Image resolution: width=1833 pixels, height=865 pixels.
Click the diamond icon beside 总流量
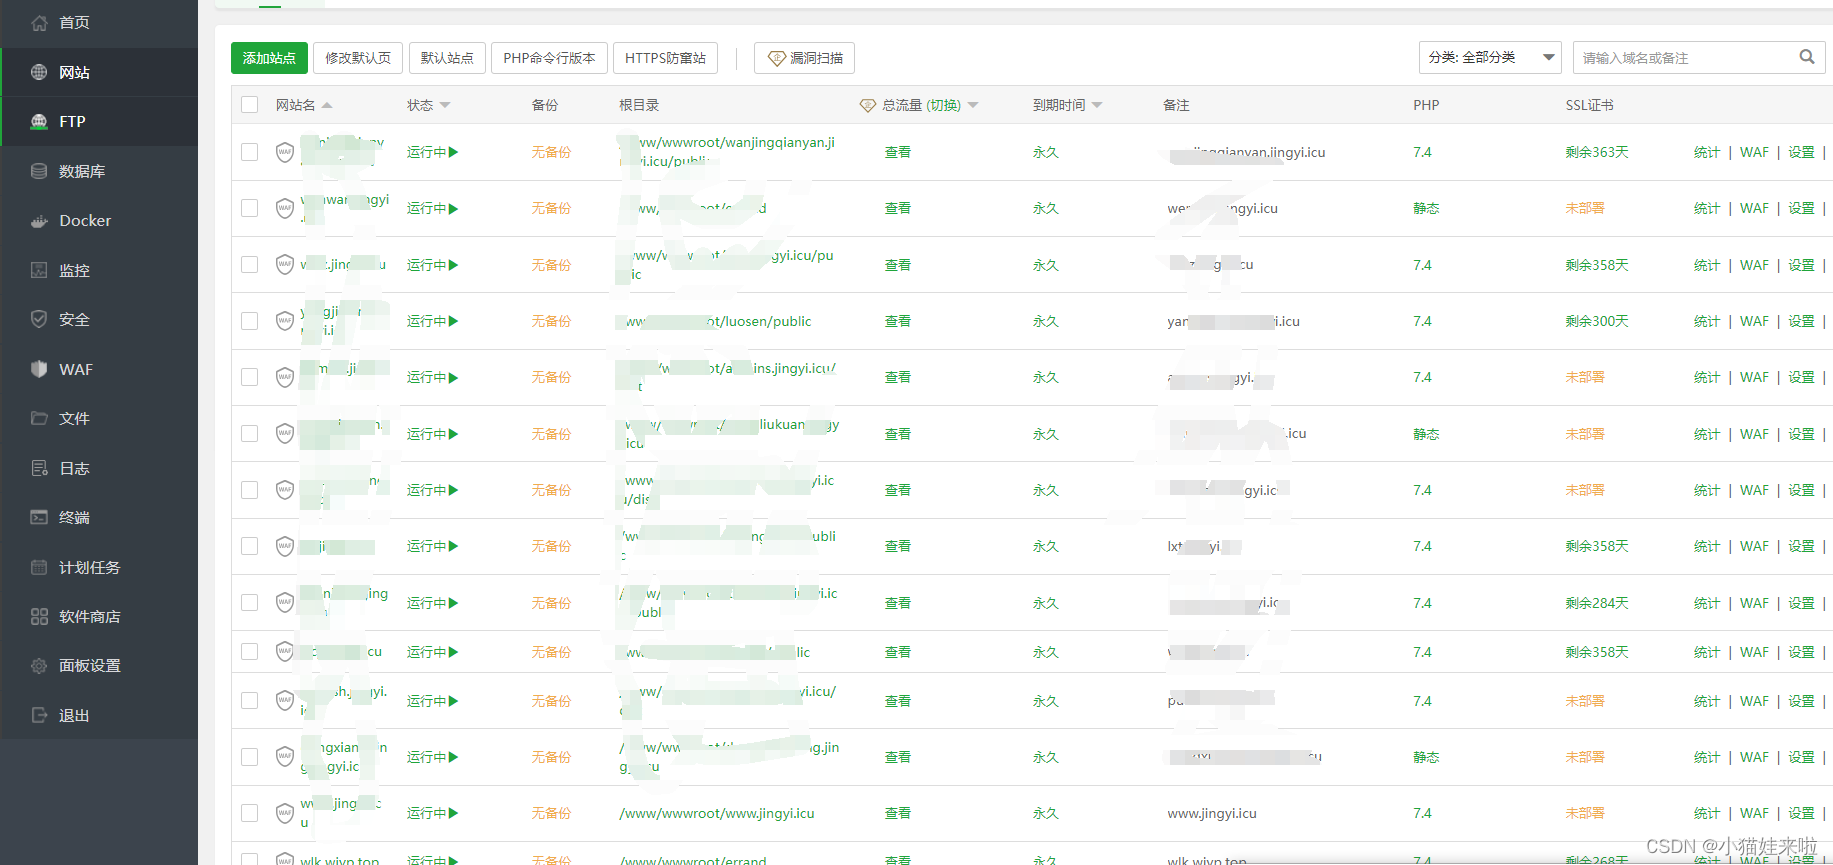(x=868, y=105)
